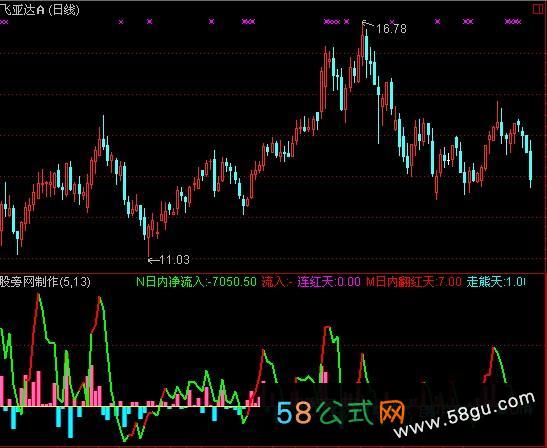Click the tallest red peak in indicator panel
547x448 pixels.
click(38, 296)
